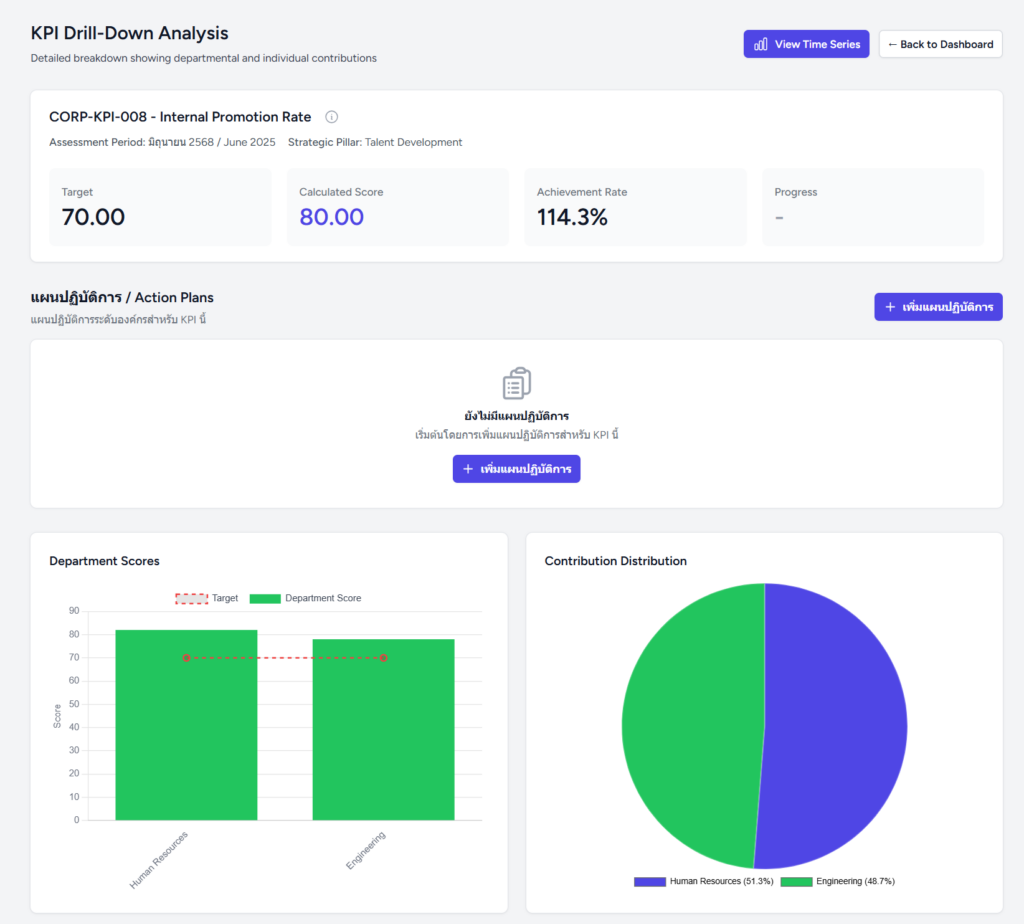Click the target point above Engineering bar
Viewport: 1024px width, 924px height.
[x=384, y=658]
